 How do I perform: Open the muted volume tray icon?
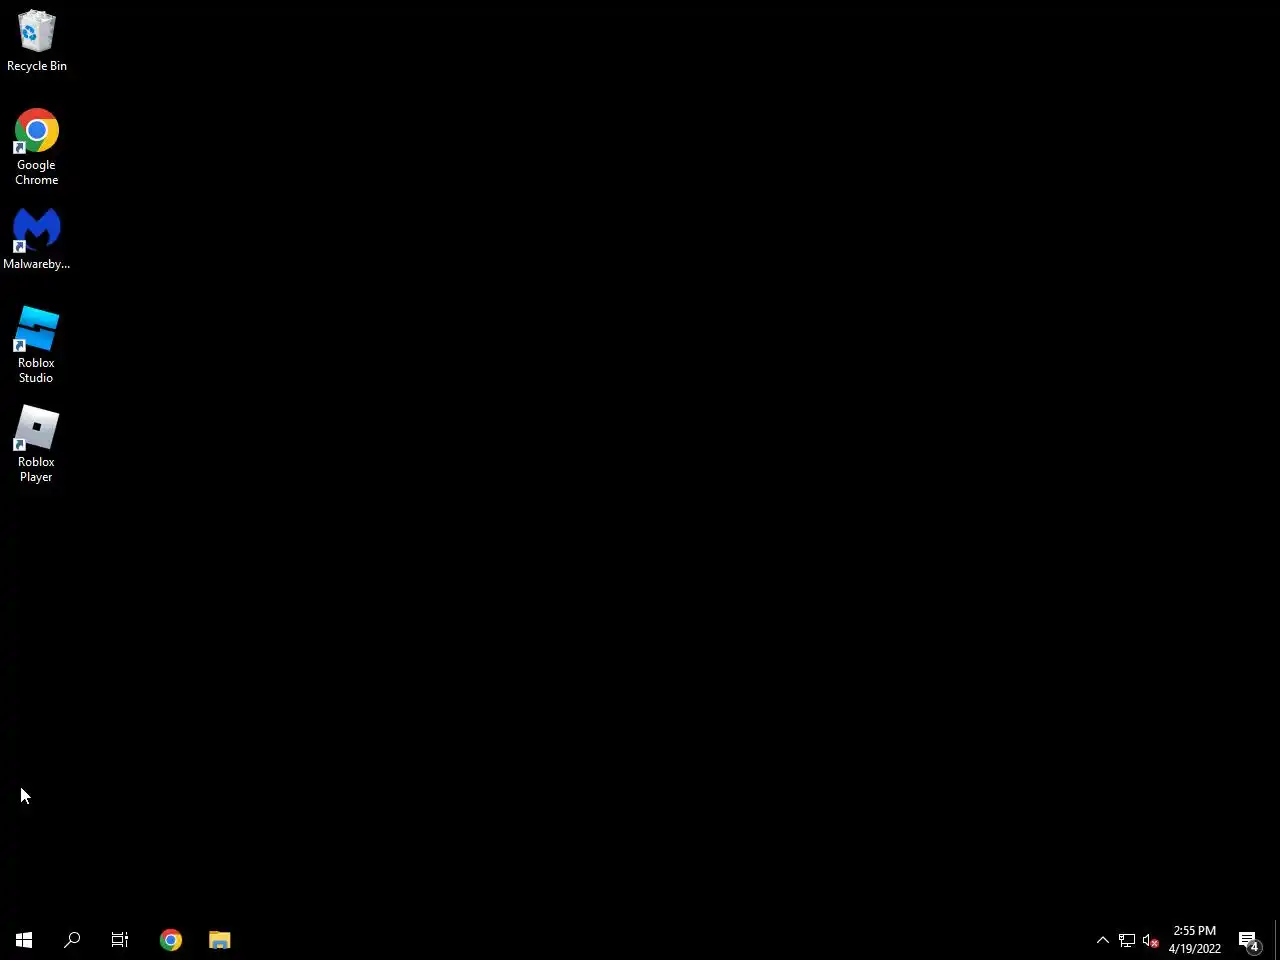(x=1151, y=940)
